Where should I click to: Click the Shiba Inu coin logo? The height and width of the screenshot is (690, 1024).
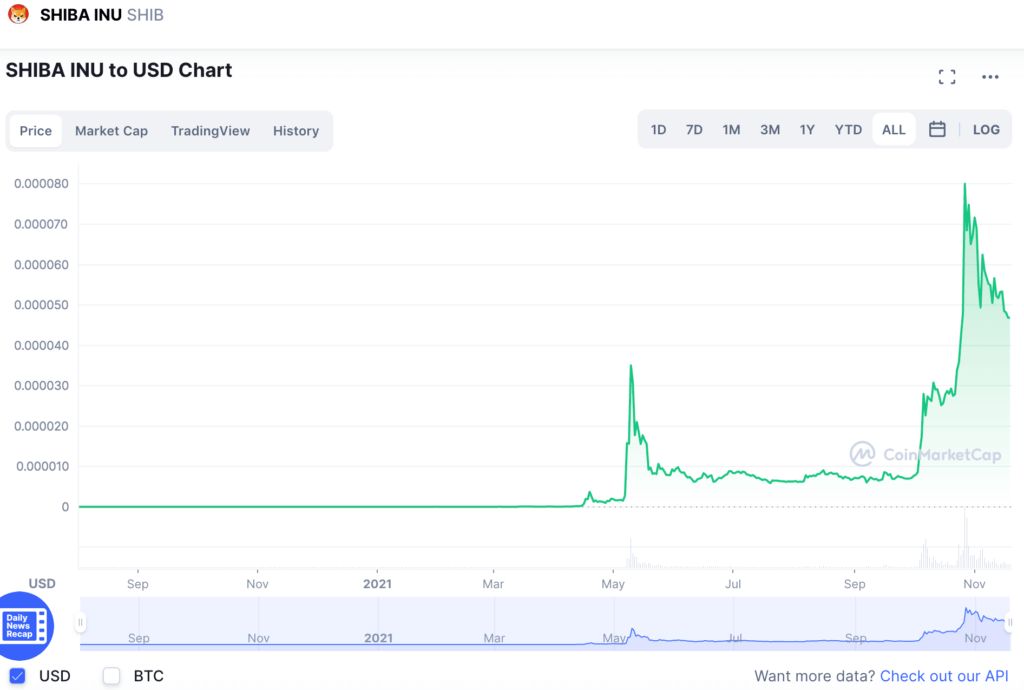click(18, 14)
